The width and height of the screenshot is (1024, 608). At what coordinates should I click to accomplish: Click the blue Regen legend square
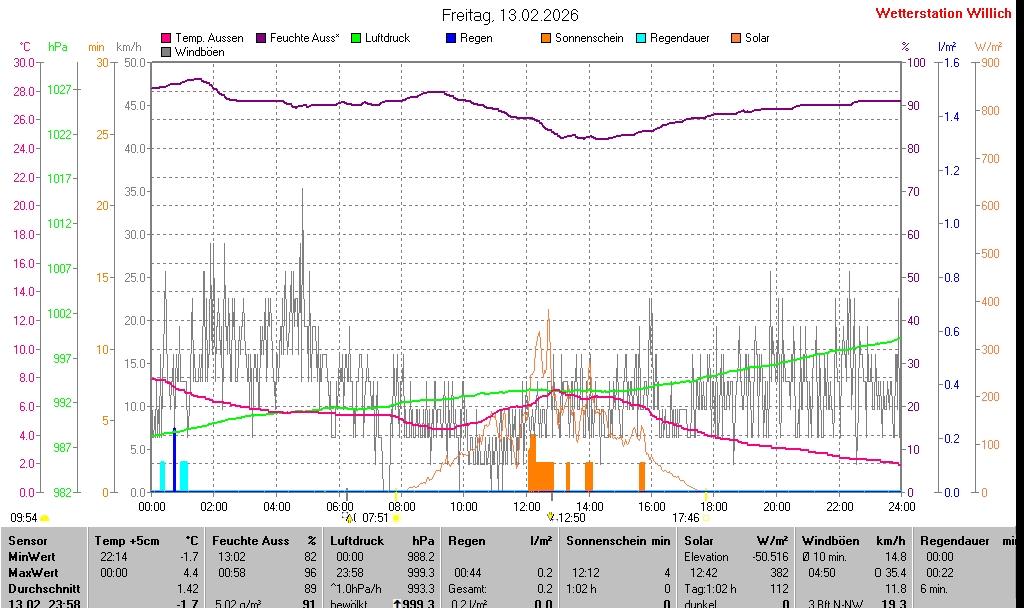pos(451,38)
